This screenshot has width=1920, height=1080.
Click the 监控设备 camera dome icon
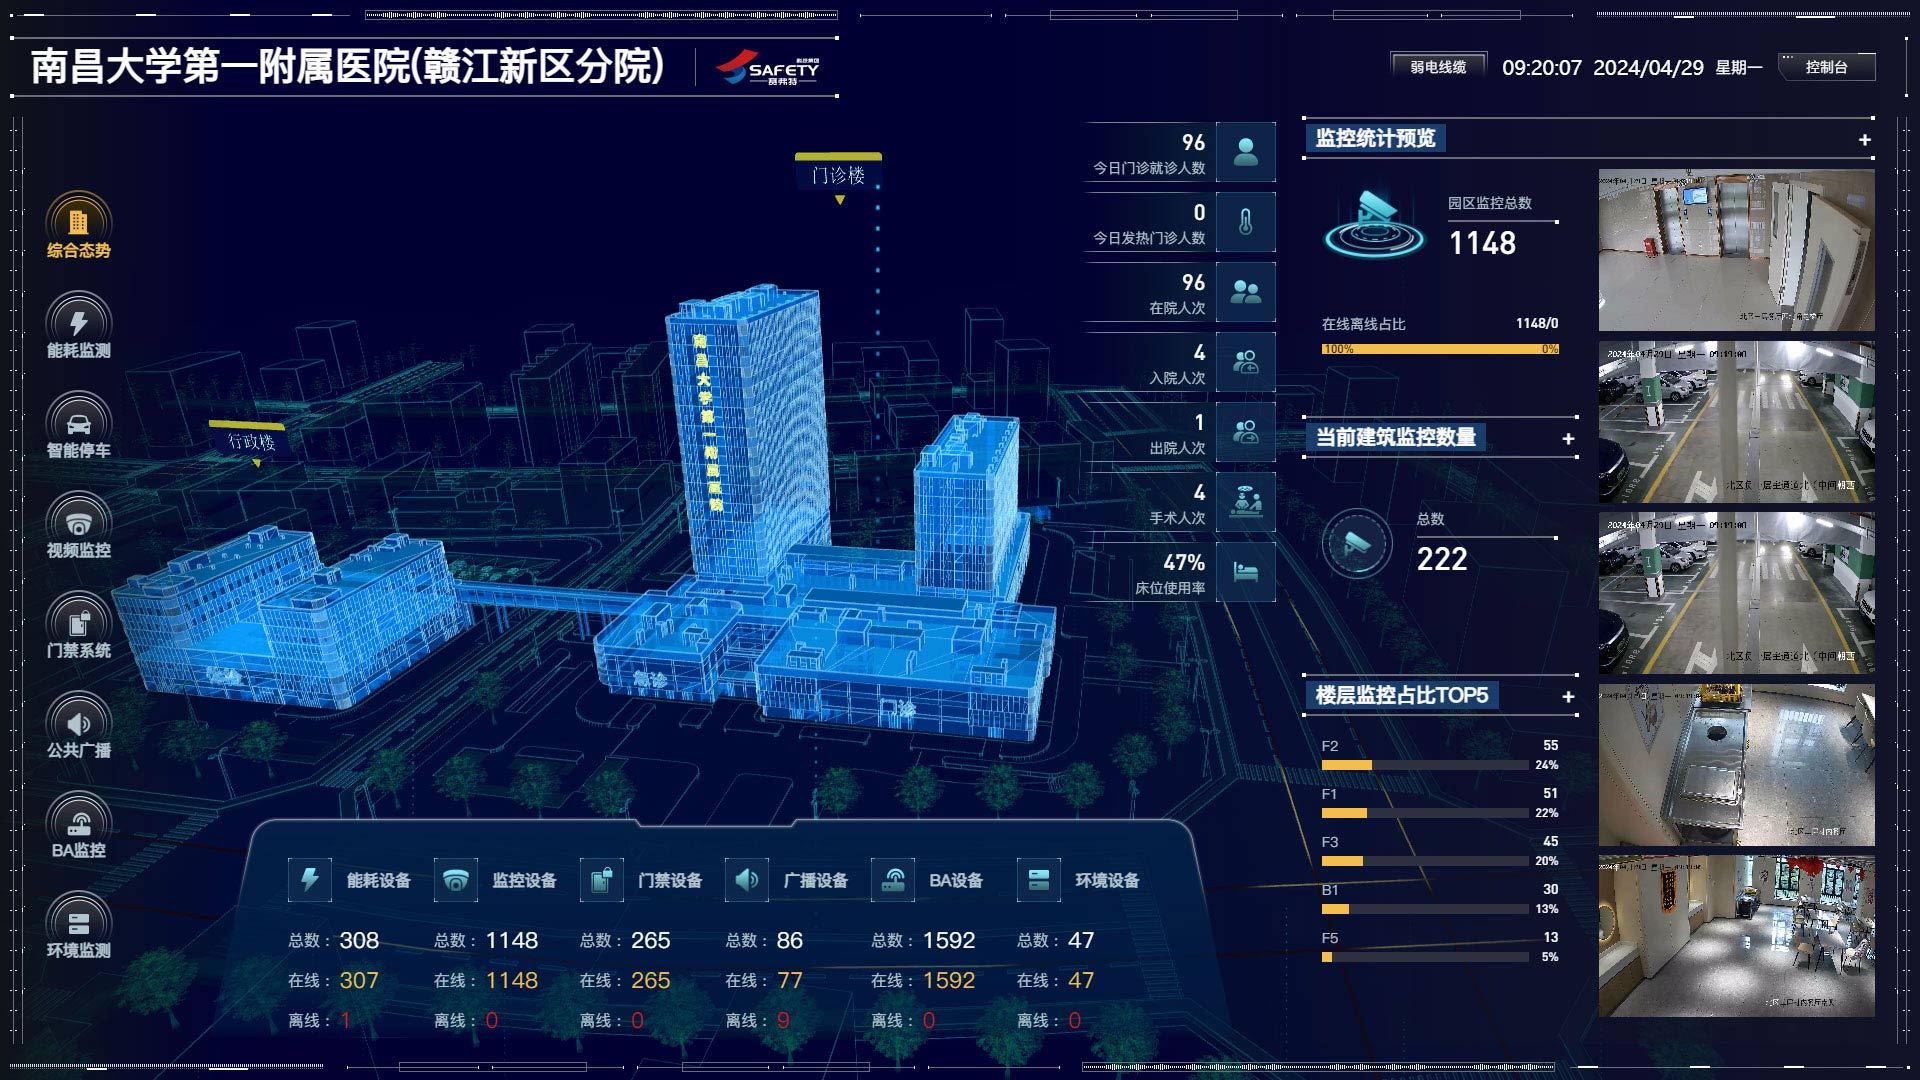point(456,880)
